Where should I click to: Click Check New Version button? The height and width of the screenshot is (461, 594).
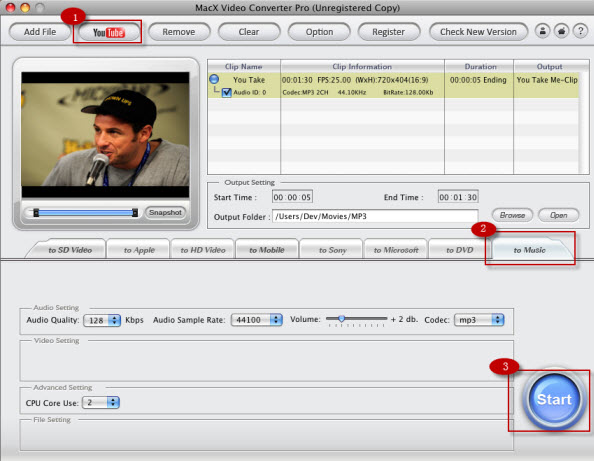coord(478,32)
